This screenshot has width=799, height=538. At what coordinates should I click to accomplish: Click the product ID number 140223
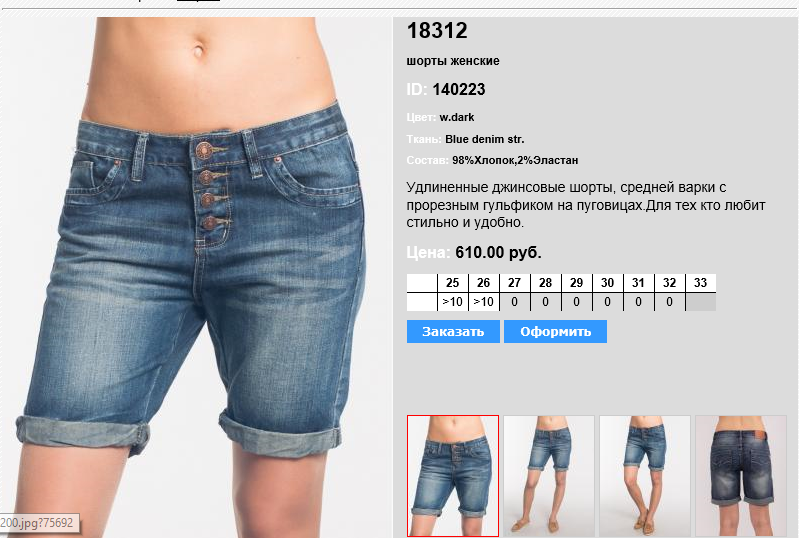(459, 90)
